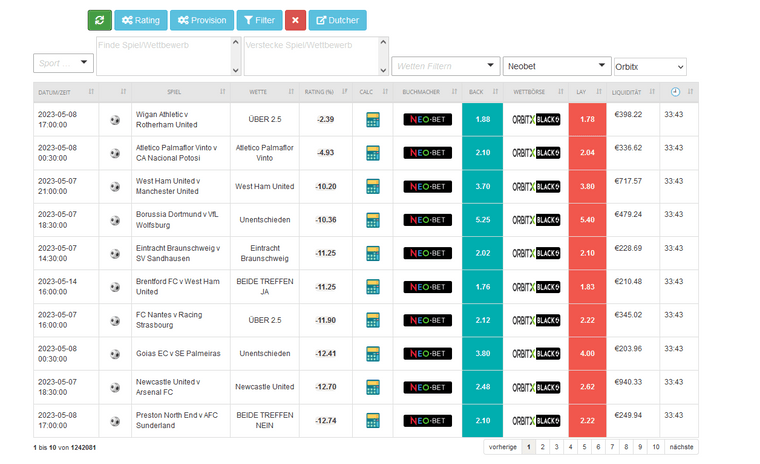Select 'BEIDE TREFFEN NEIN' bet cell

click(265, 420)
